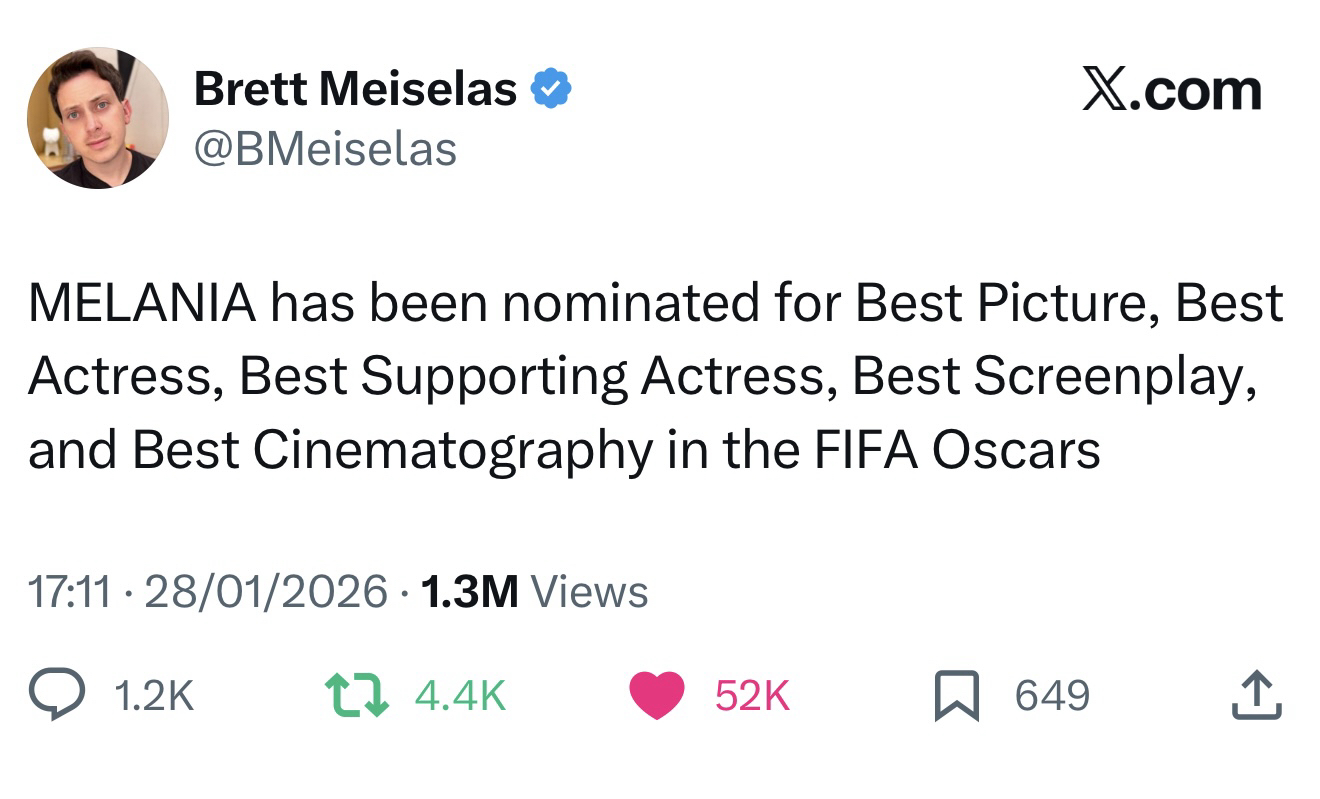View the 1.3M Views analytics
The height and width of the screenshot is (799, 1320).
pyautogui.click(x=534, y=592)
